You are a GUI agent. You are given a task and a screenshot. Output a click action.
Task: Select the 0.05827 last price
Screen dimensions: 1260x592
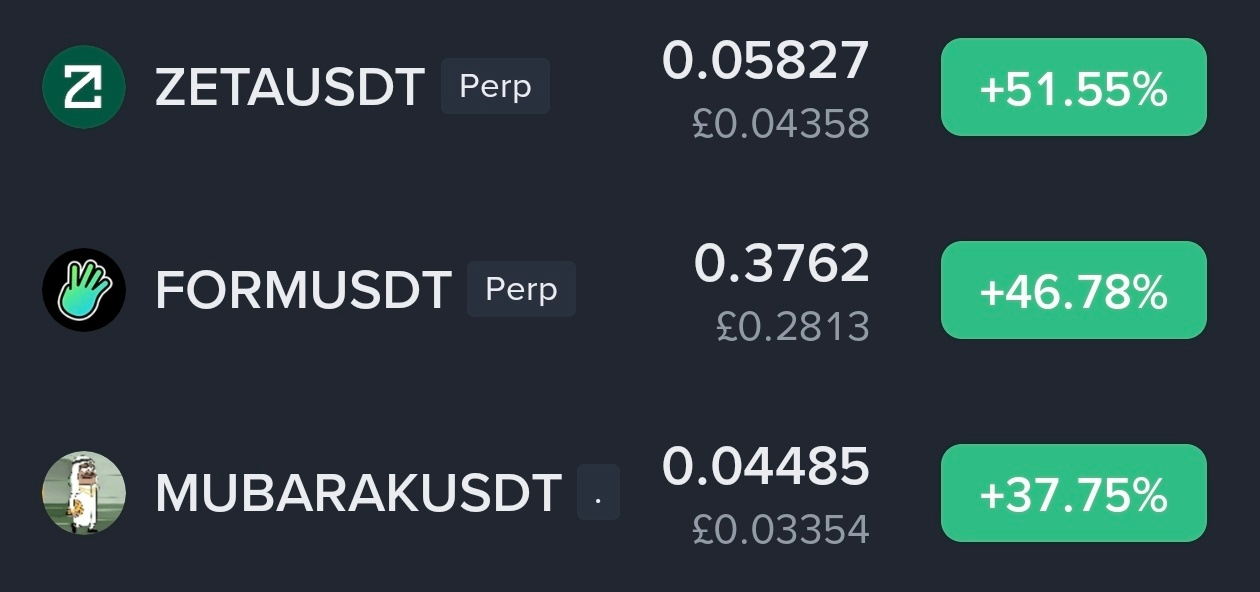pos(766,61)
